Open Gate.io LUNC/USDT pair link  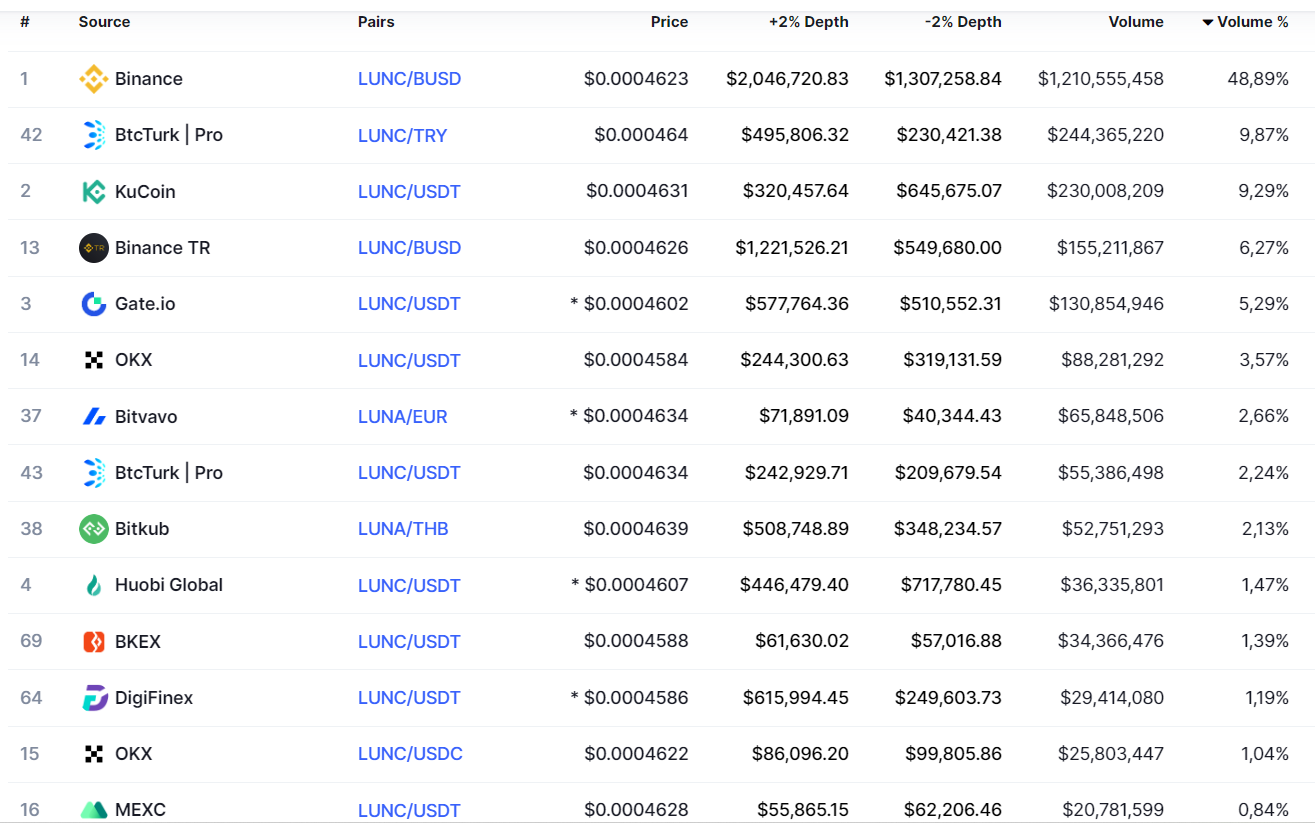point(409,304)
